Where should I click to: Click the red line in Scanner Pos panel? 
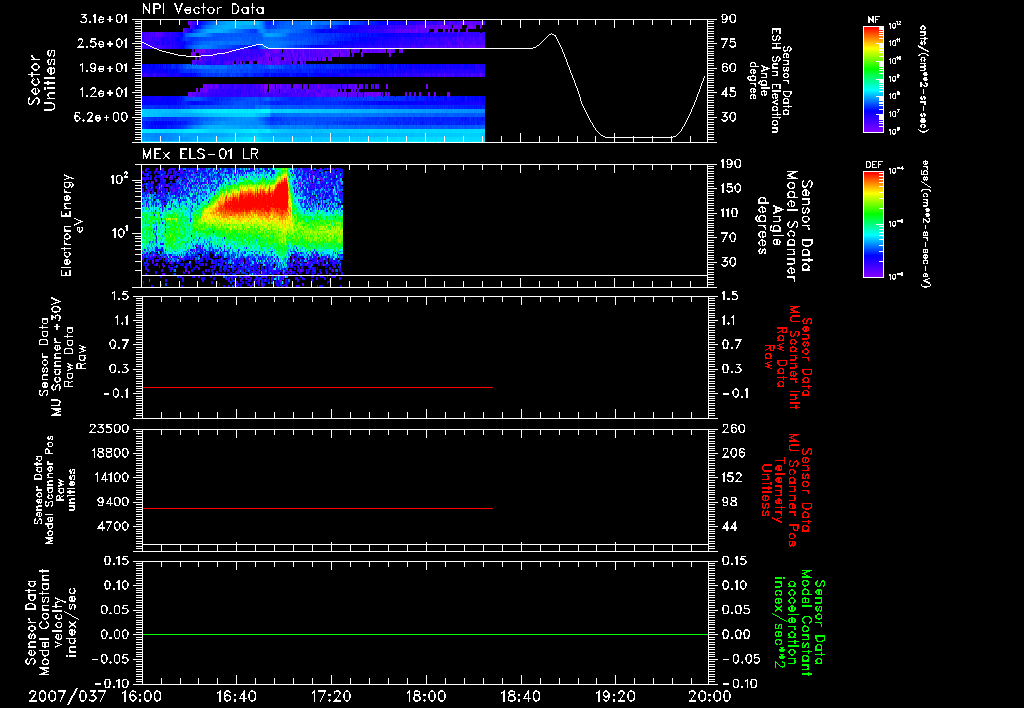click(x=317, y=508)
